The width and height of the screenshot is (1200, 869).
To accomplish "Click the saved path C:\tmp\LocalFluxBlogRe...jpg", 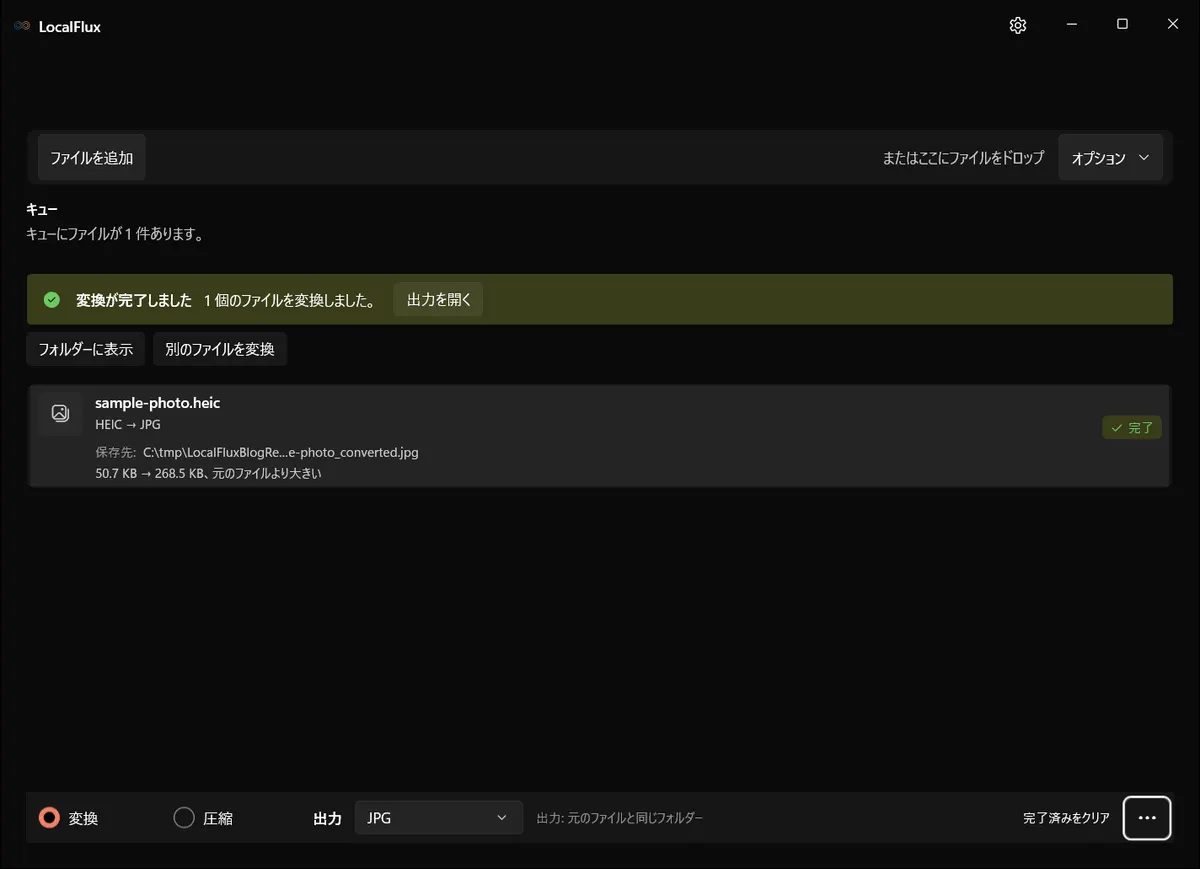I will pos(281,452).
